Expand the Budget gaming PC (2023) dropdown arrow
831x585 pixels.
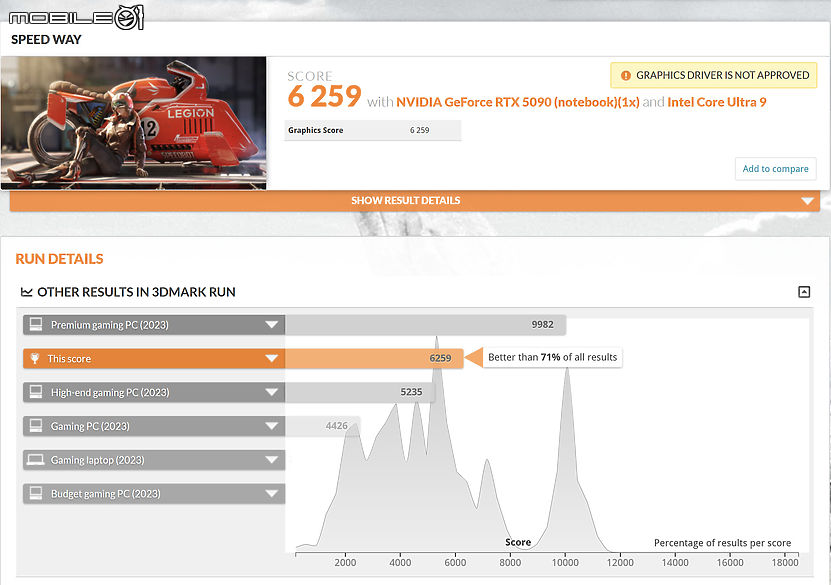point(271,494)
